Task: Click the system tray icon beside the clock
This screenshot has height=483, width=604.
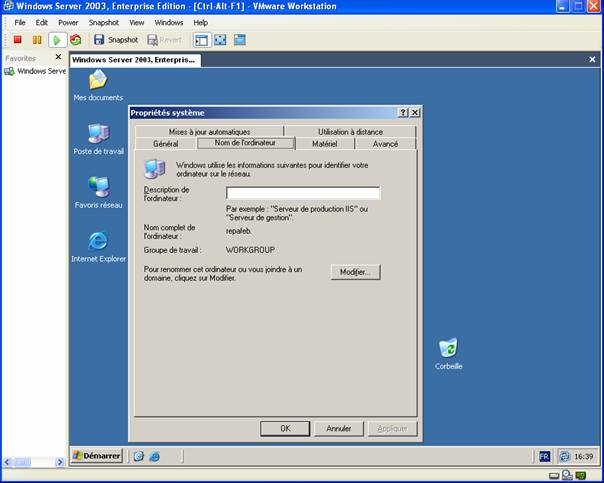Action: (565, 456)
